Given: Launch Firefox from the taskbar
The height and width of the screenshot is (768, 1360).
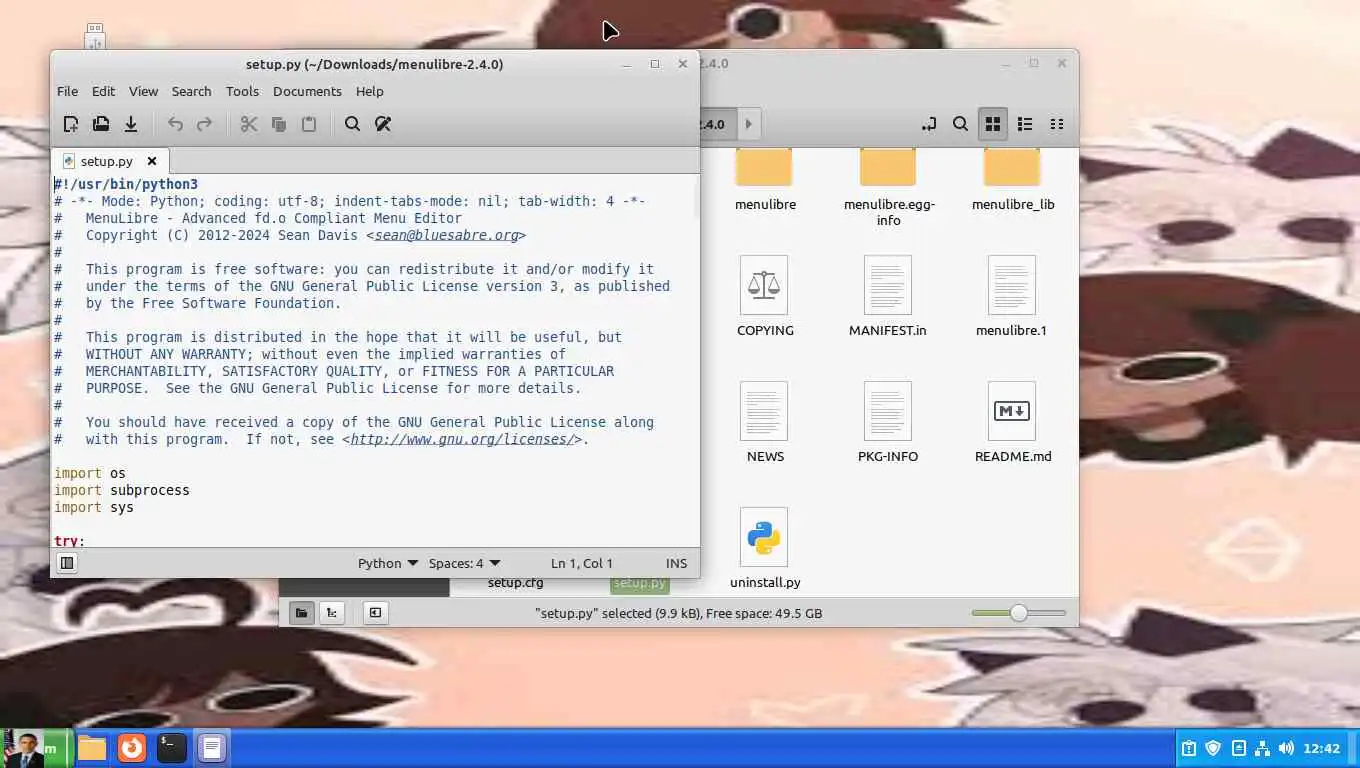Looking at the screenshot, I should pos(132,748).
